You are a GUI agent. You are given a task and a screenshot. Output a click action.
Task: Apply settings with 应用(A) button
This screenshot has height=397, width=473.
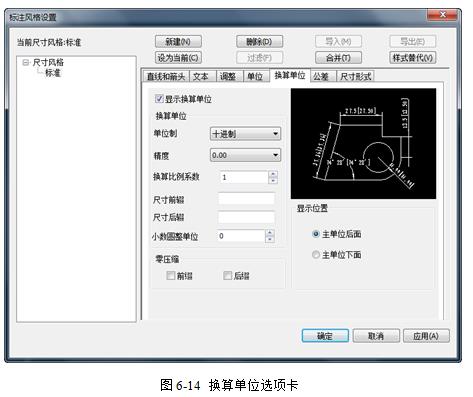[x=426, y=336]
